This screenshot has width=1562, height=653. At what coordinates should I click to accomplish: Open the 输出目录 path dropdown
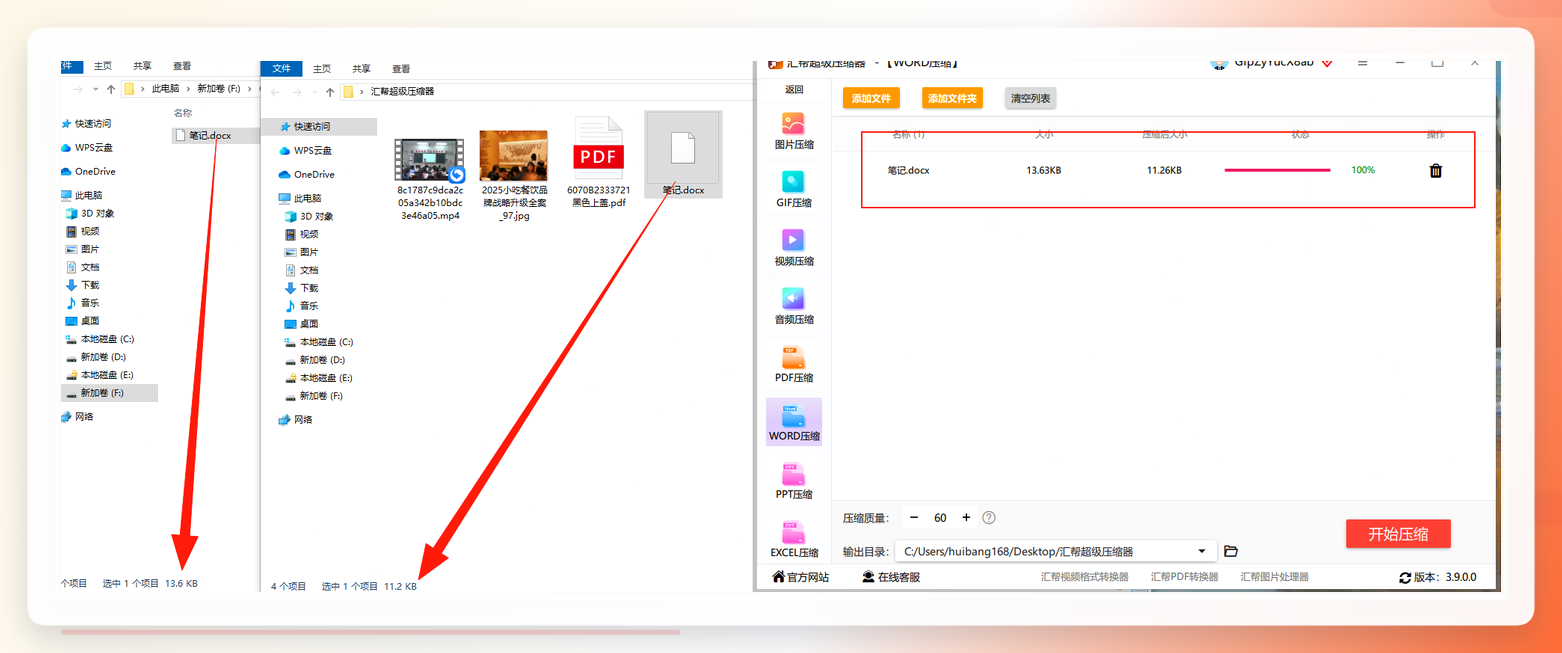click(x=1202, y=551)
